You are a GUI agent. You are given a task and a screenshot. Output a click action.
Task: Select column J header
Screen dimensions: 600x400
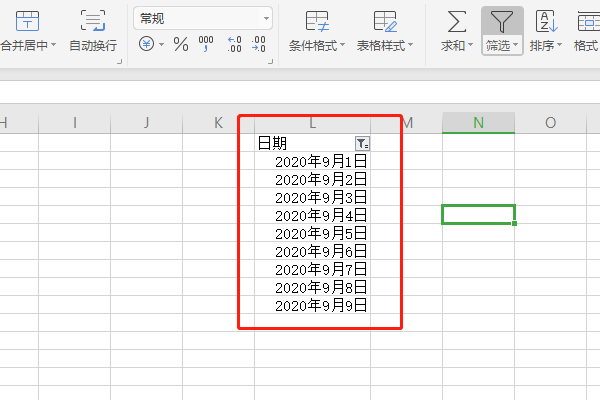[147, 123]
